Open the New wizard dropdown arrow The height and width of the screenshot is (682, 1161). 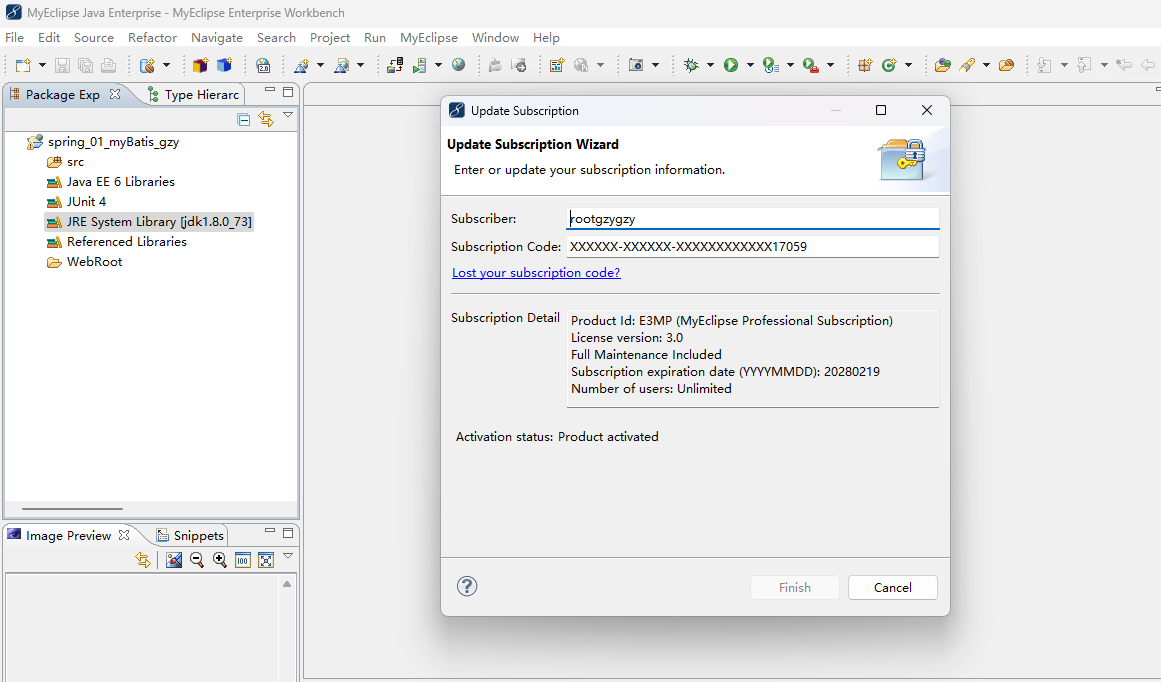coord(42,65)
